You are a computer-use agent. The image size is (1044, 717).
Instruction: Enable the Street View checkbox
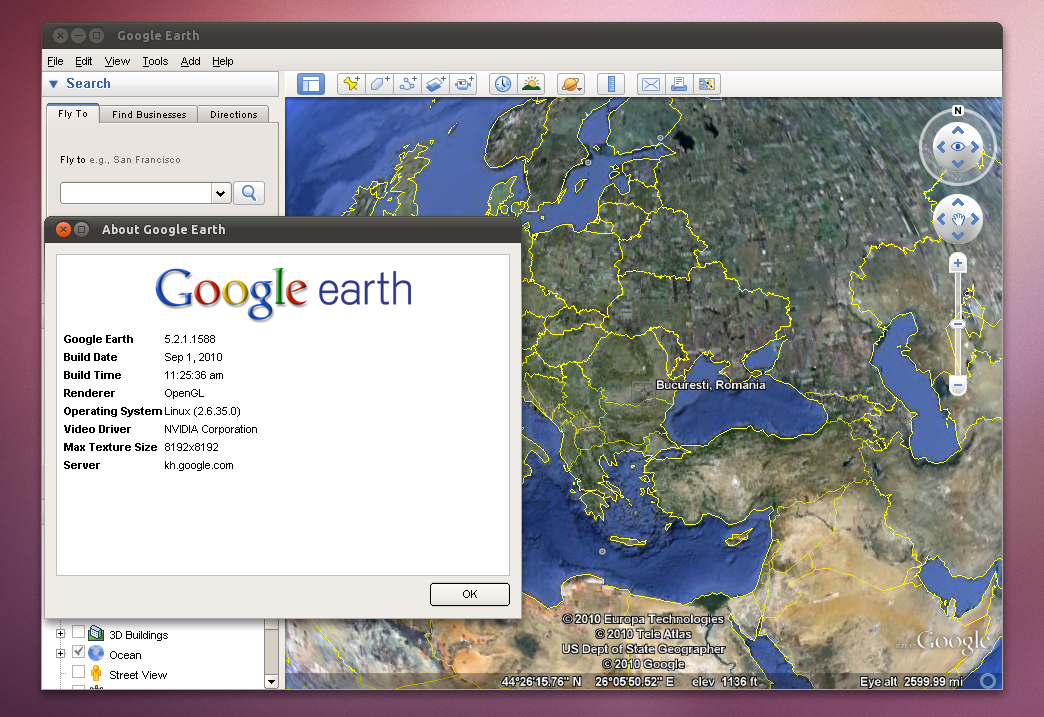[79, 672]
